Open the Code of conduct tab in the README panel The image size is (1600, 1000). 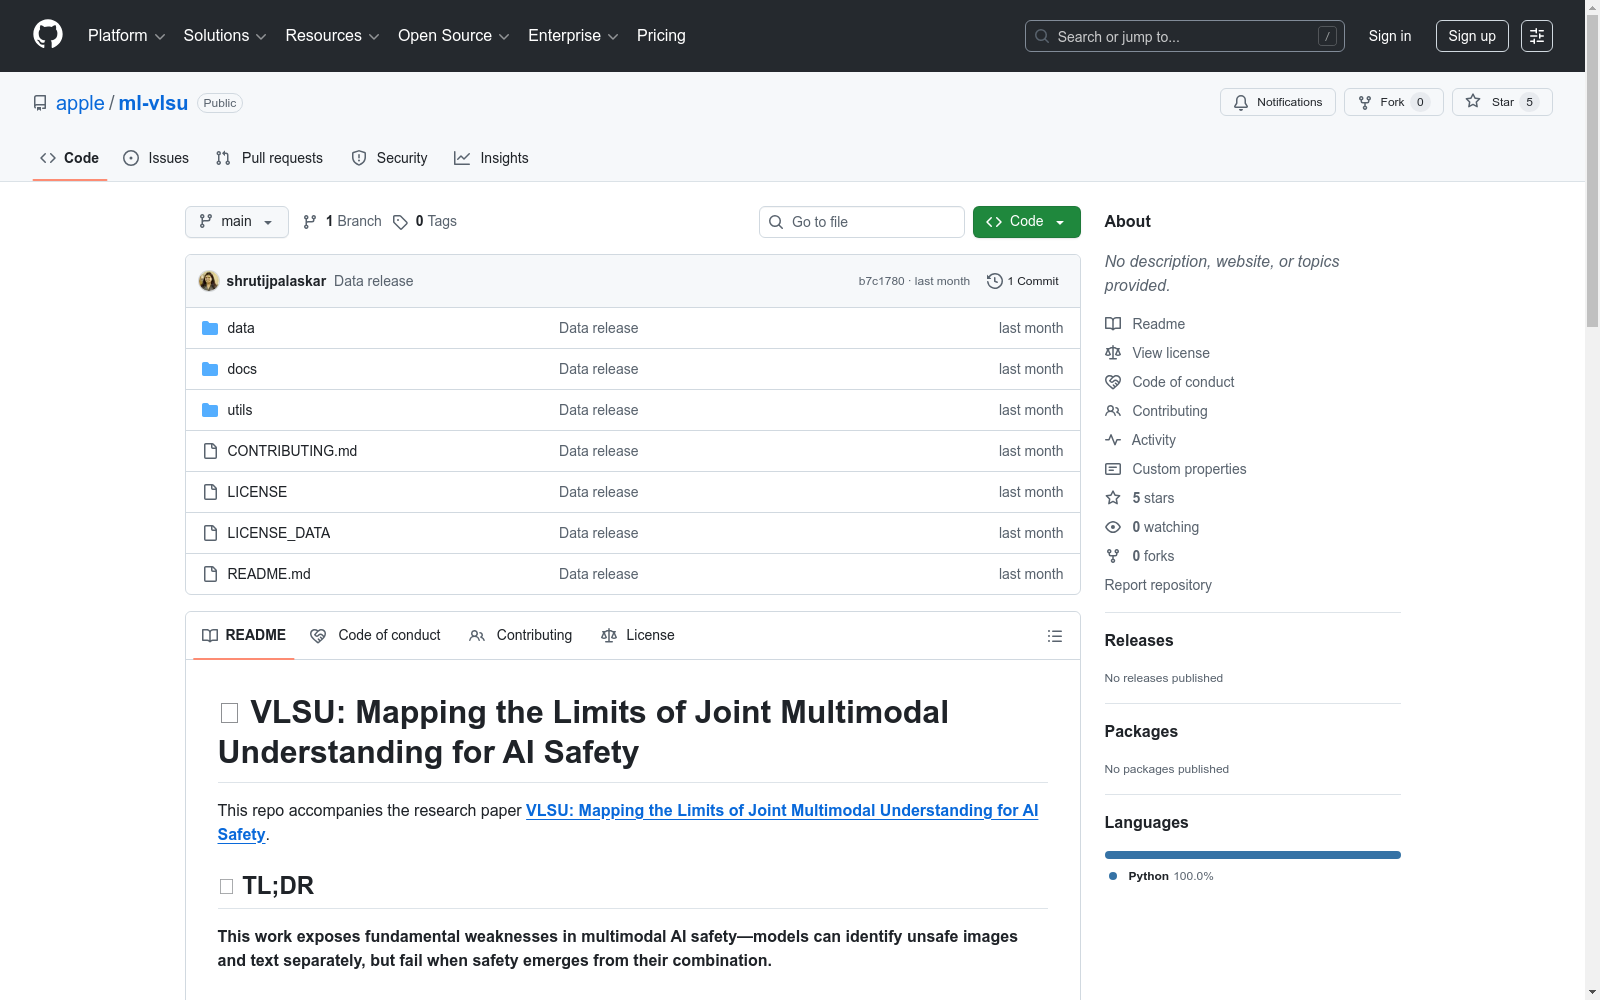375,635
